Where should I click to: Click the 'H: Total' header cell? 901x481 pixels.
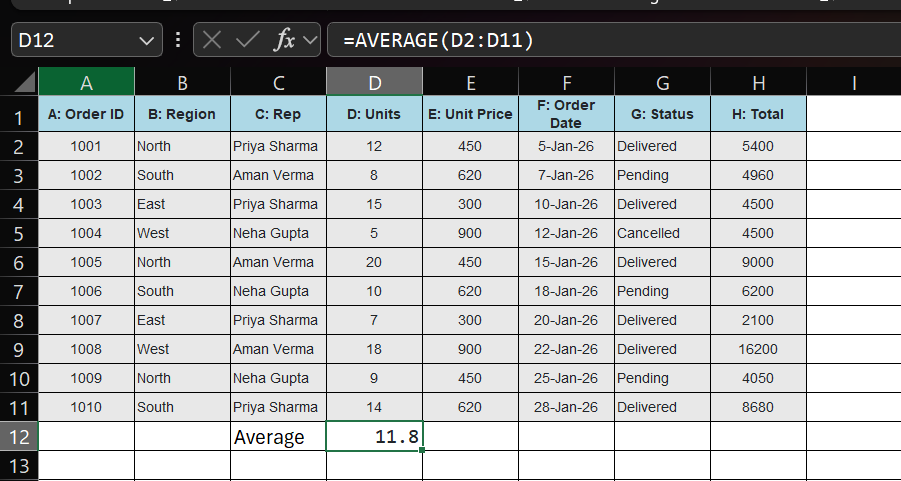[758, 114]
